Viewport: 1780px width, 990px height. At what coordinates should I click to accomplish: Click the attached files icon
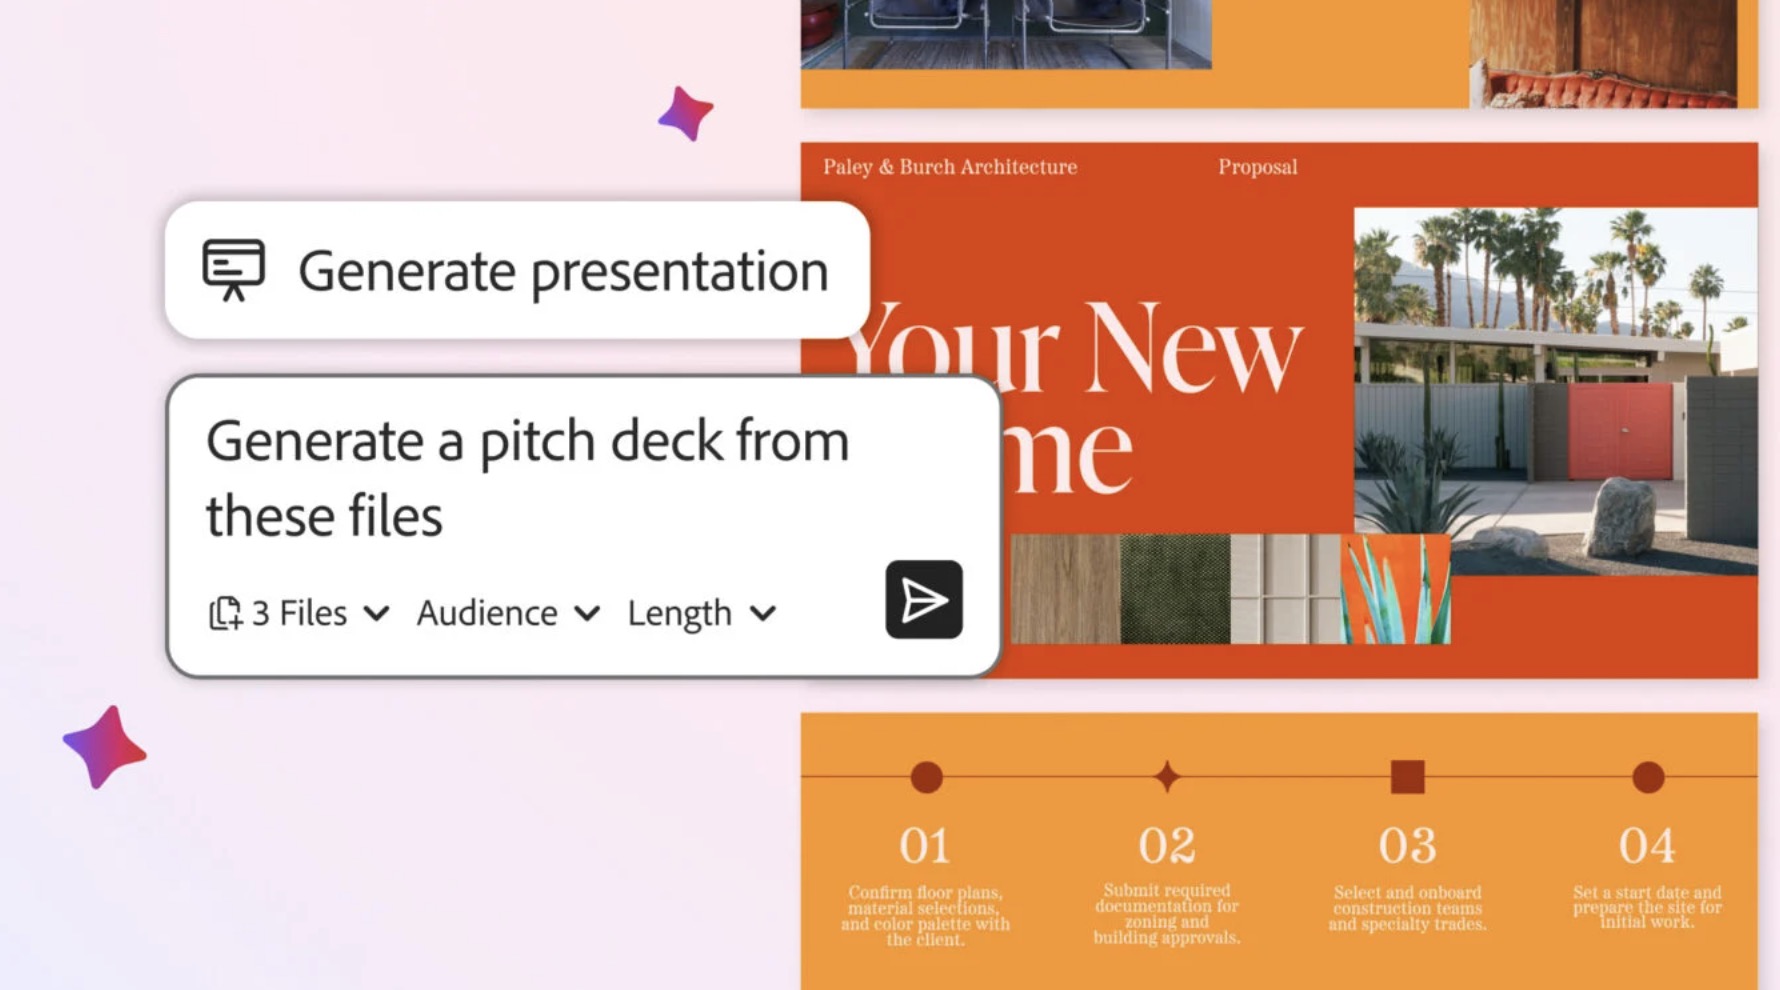[x=225, y=613]
